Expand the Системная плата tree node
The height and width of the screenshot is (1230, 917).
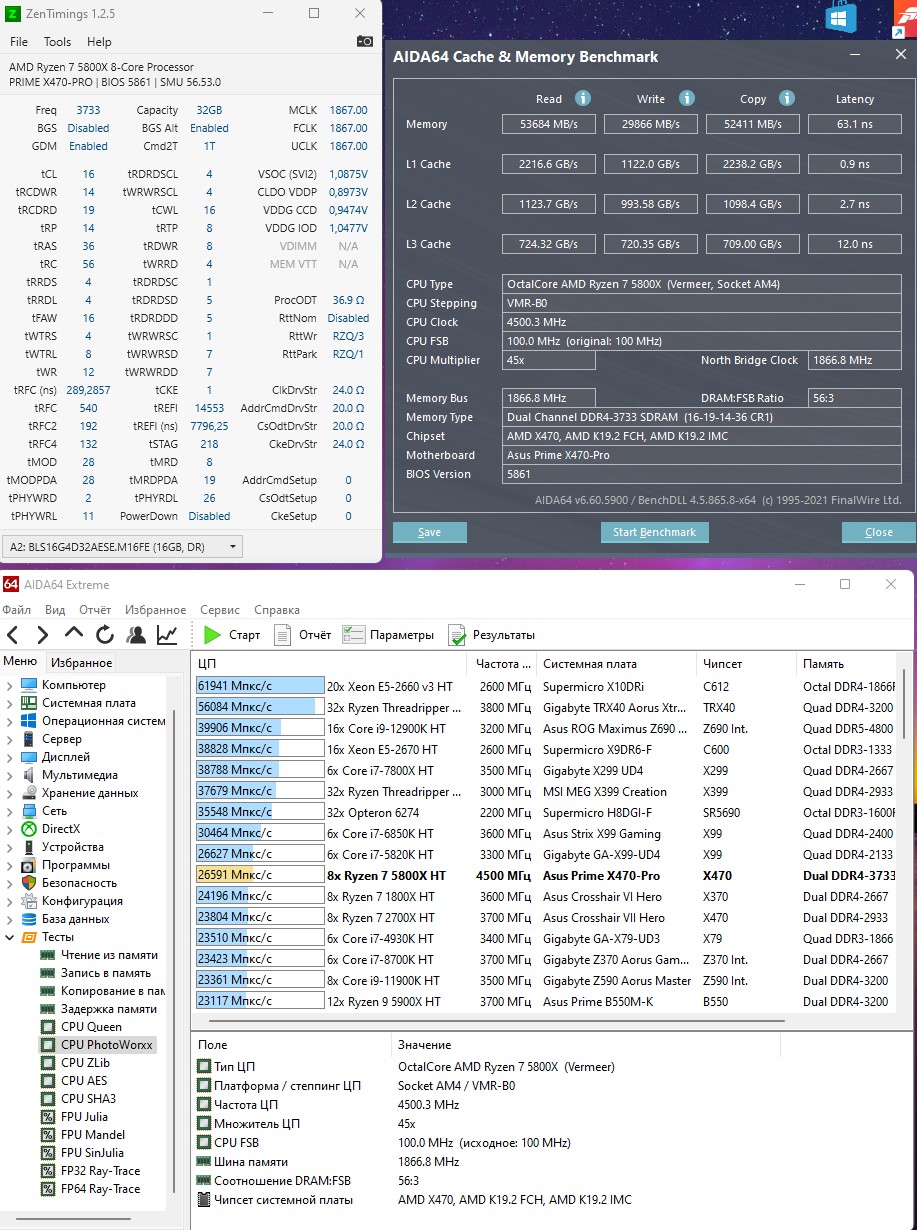[x=10, y=703]
